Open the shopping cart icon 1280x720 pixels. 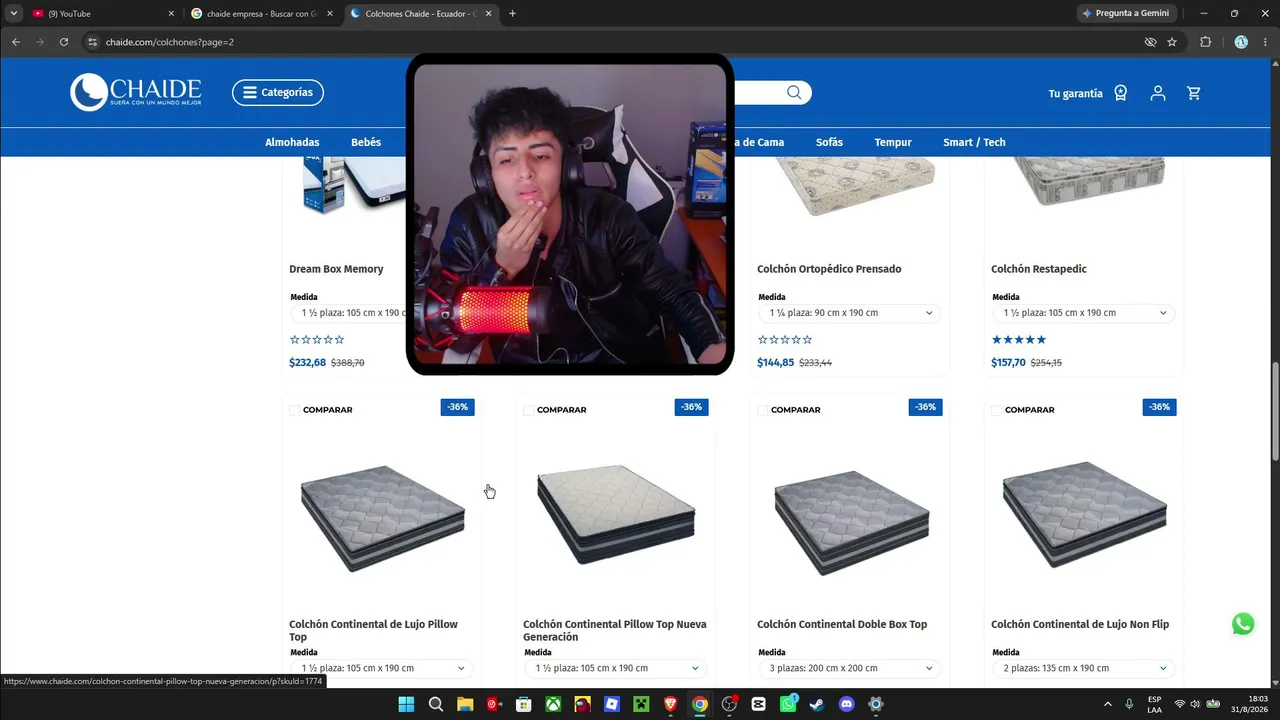1194,93
